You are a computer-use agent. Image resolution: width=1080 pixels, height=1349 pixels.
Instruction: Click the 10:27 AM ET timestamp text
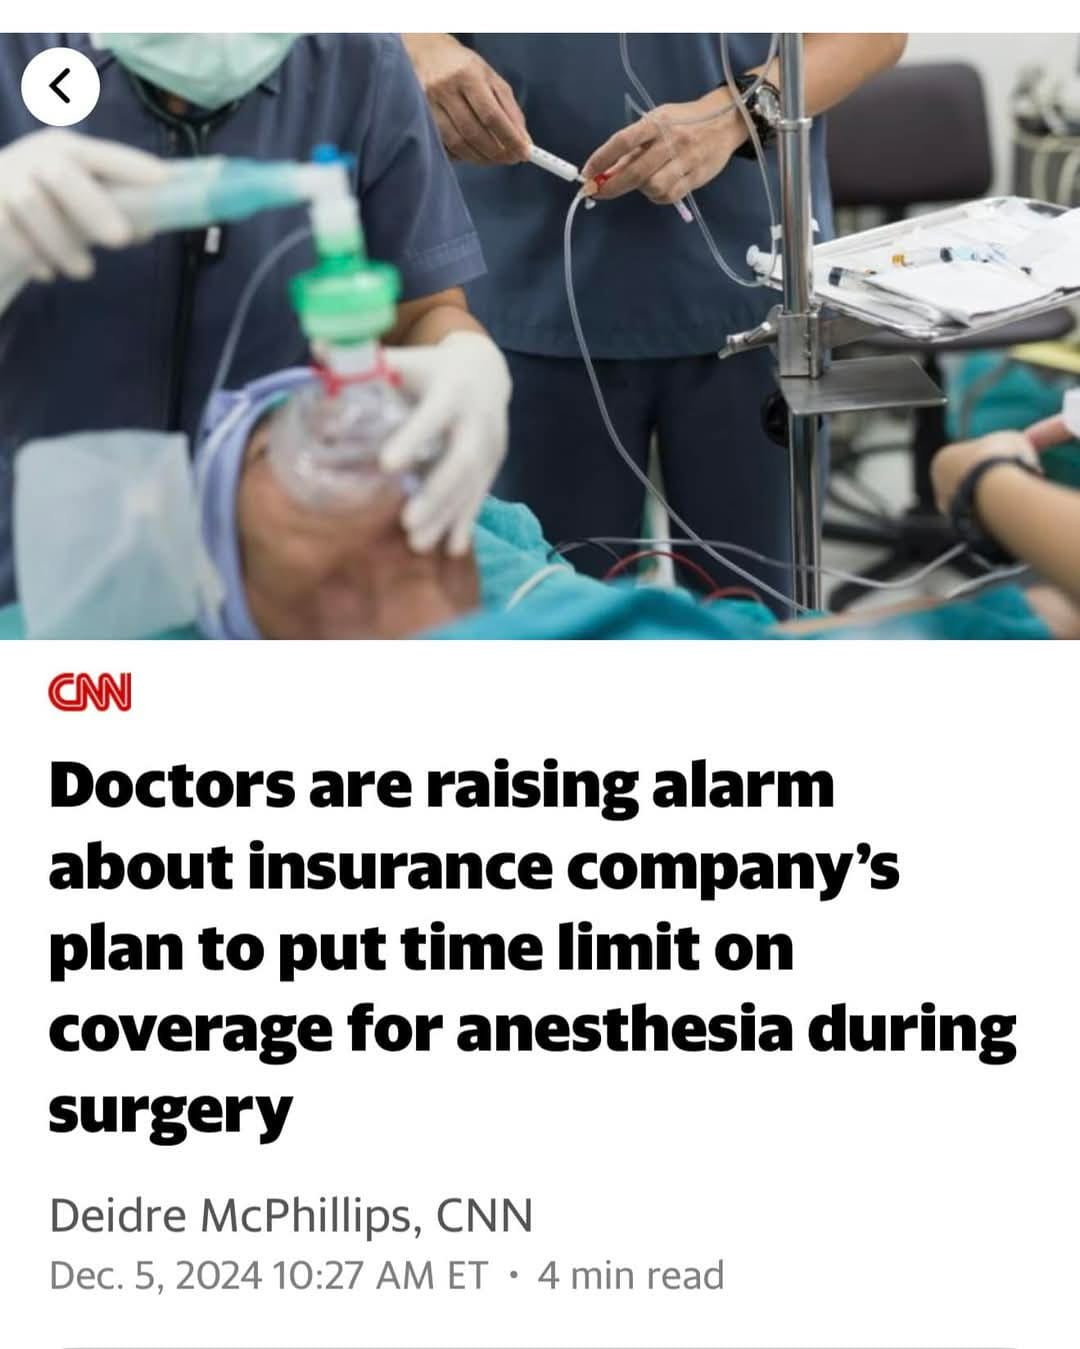[380, 1275]
